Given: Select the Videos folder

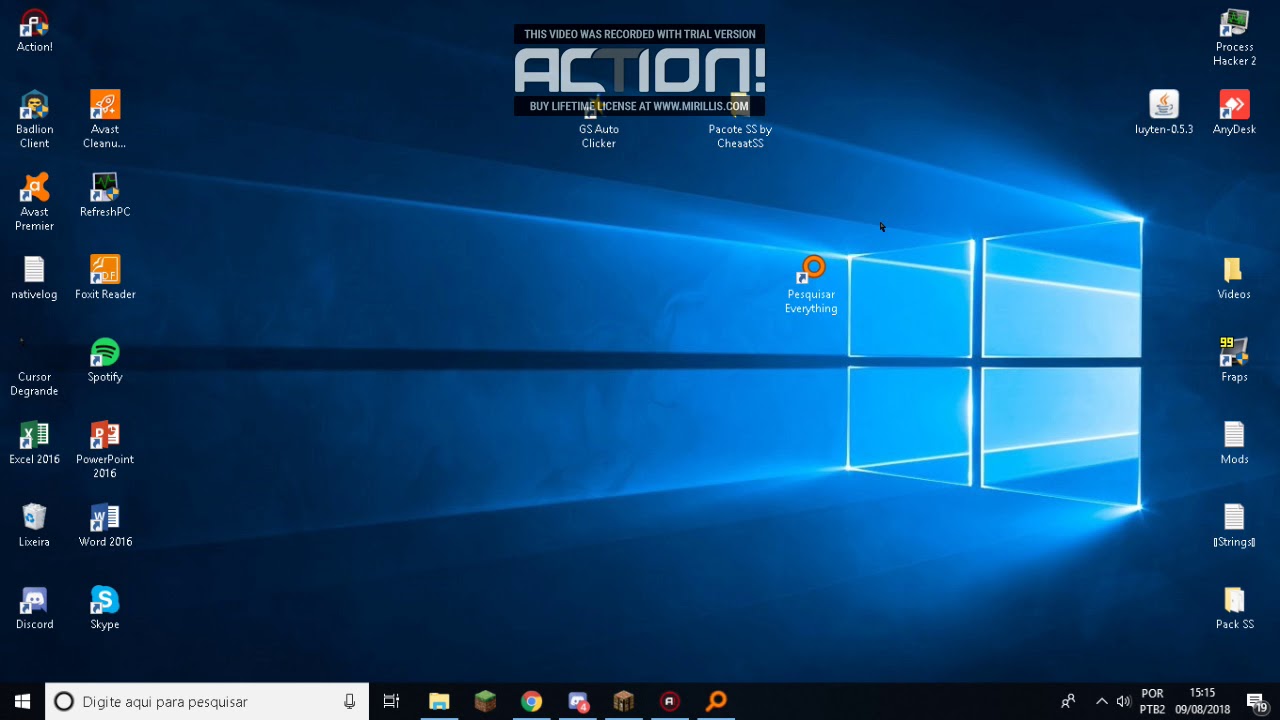Looking at the screenshot, I should click(1234, 277).
